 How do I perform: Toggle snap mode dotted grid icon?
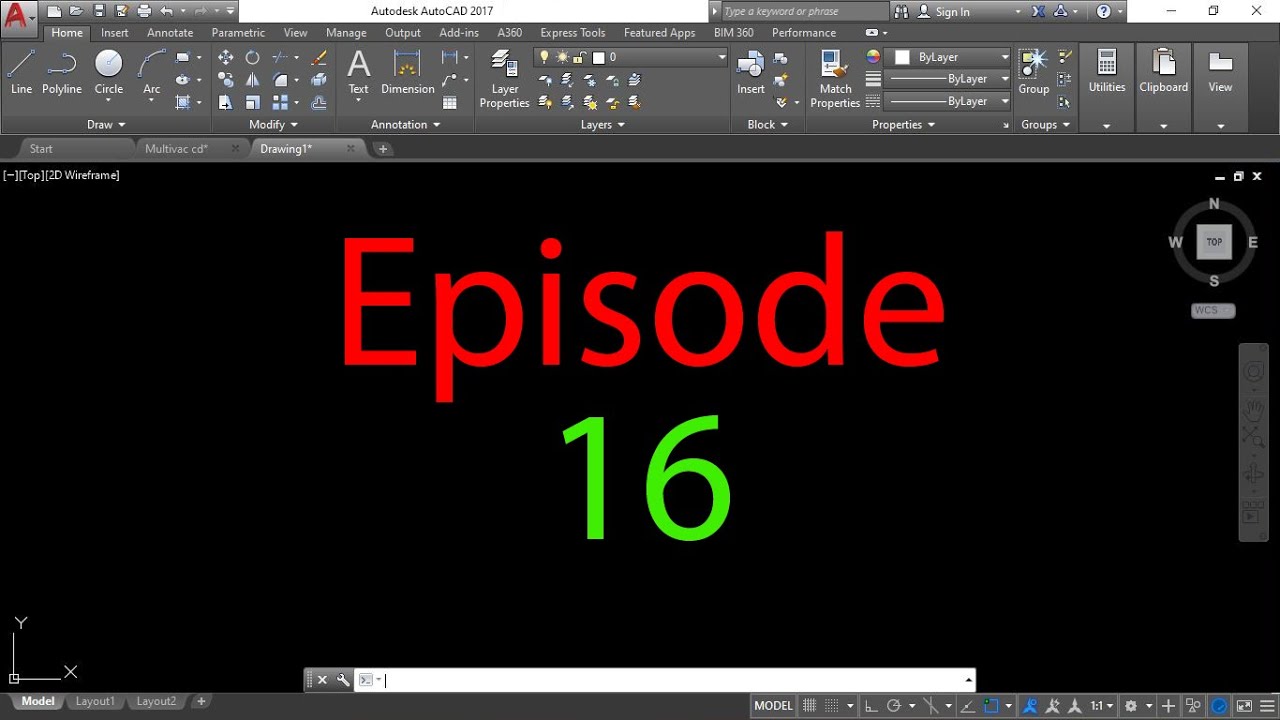click(x=832, y=706)
